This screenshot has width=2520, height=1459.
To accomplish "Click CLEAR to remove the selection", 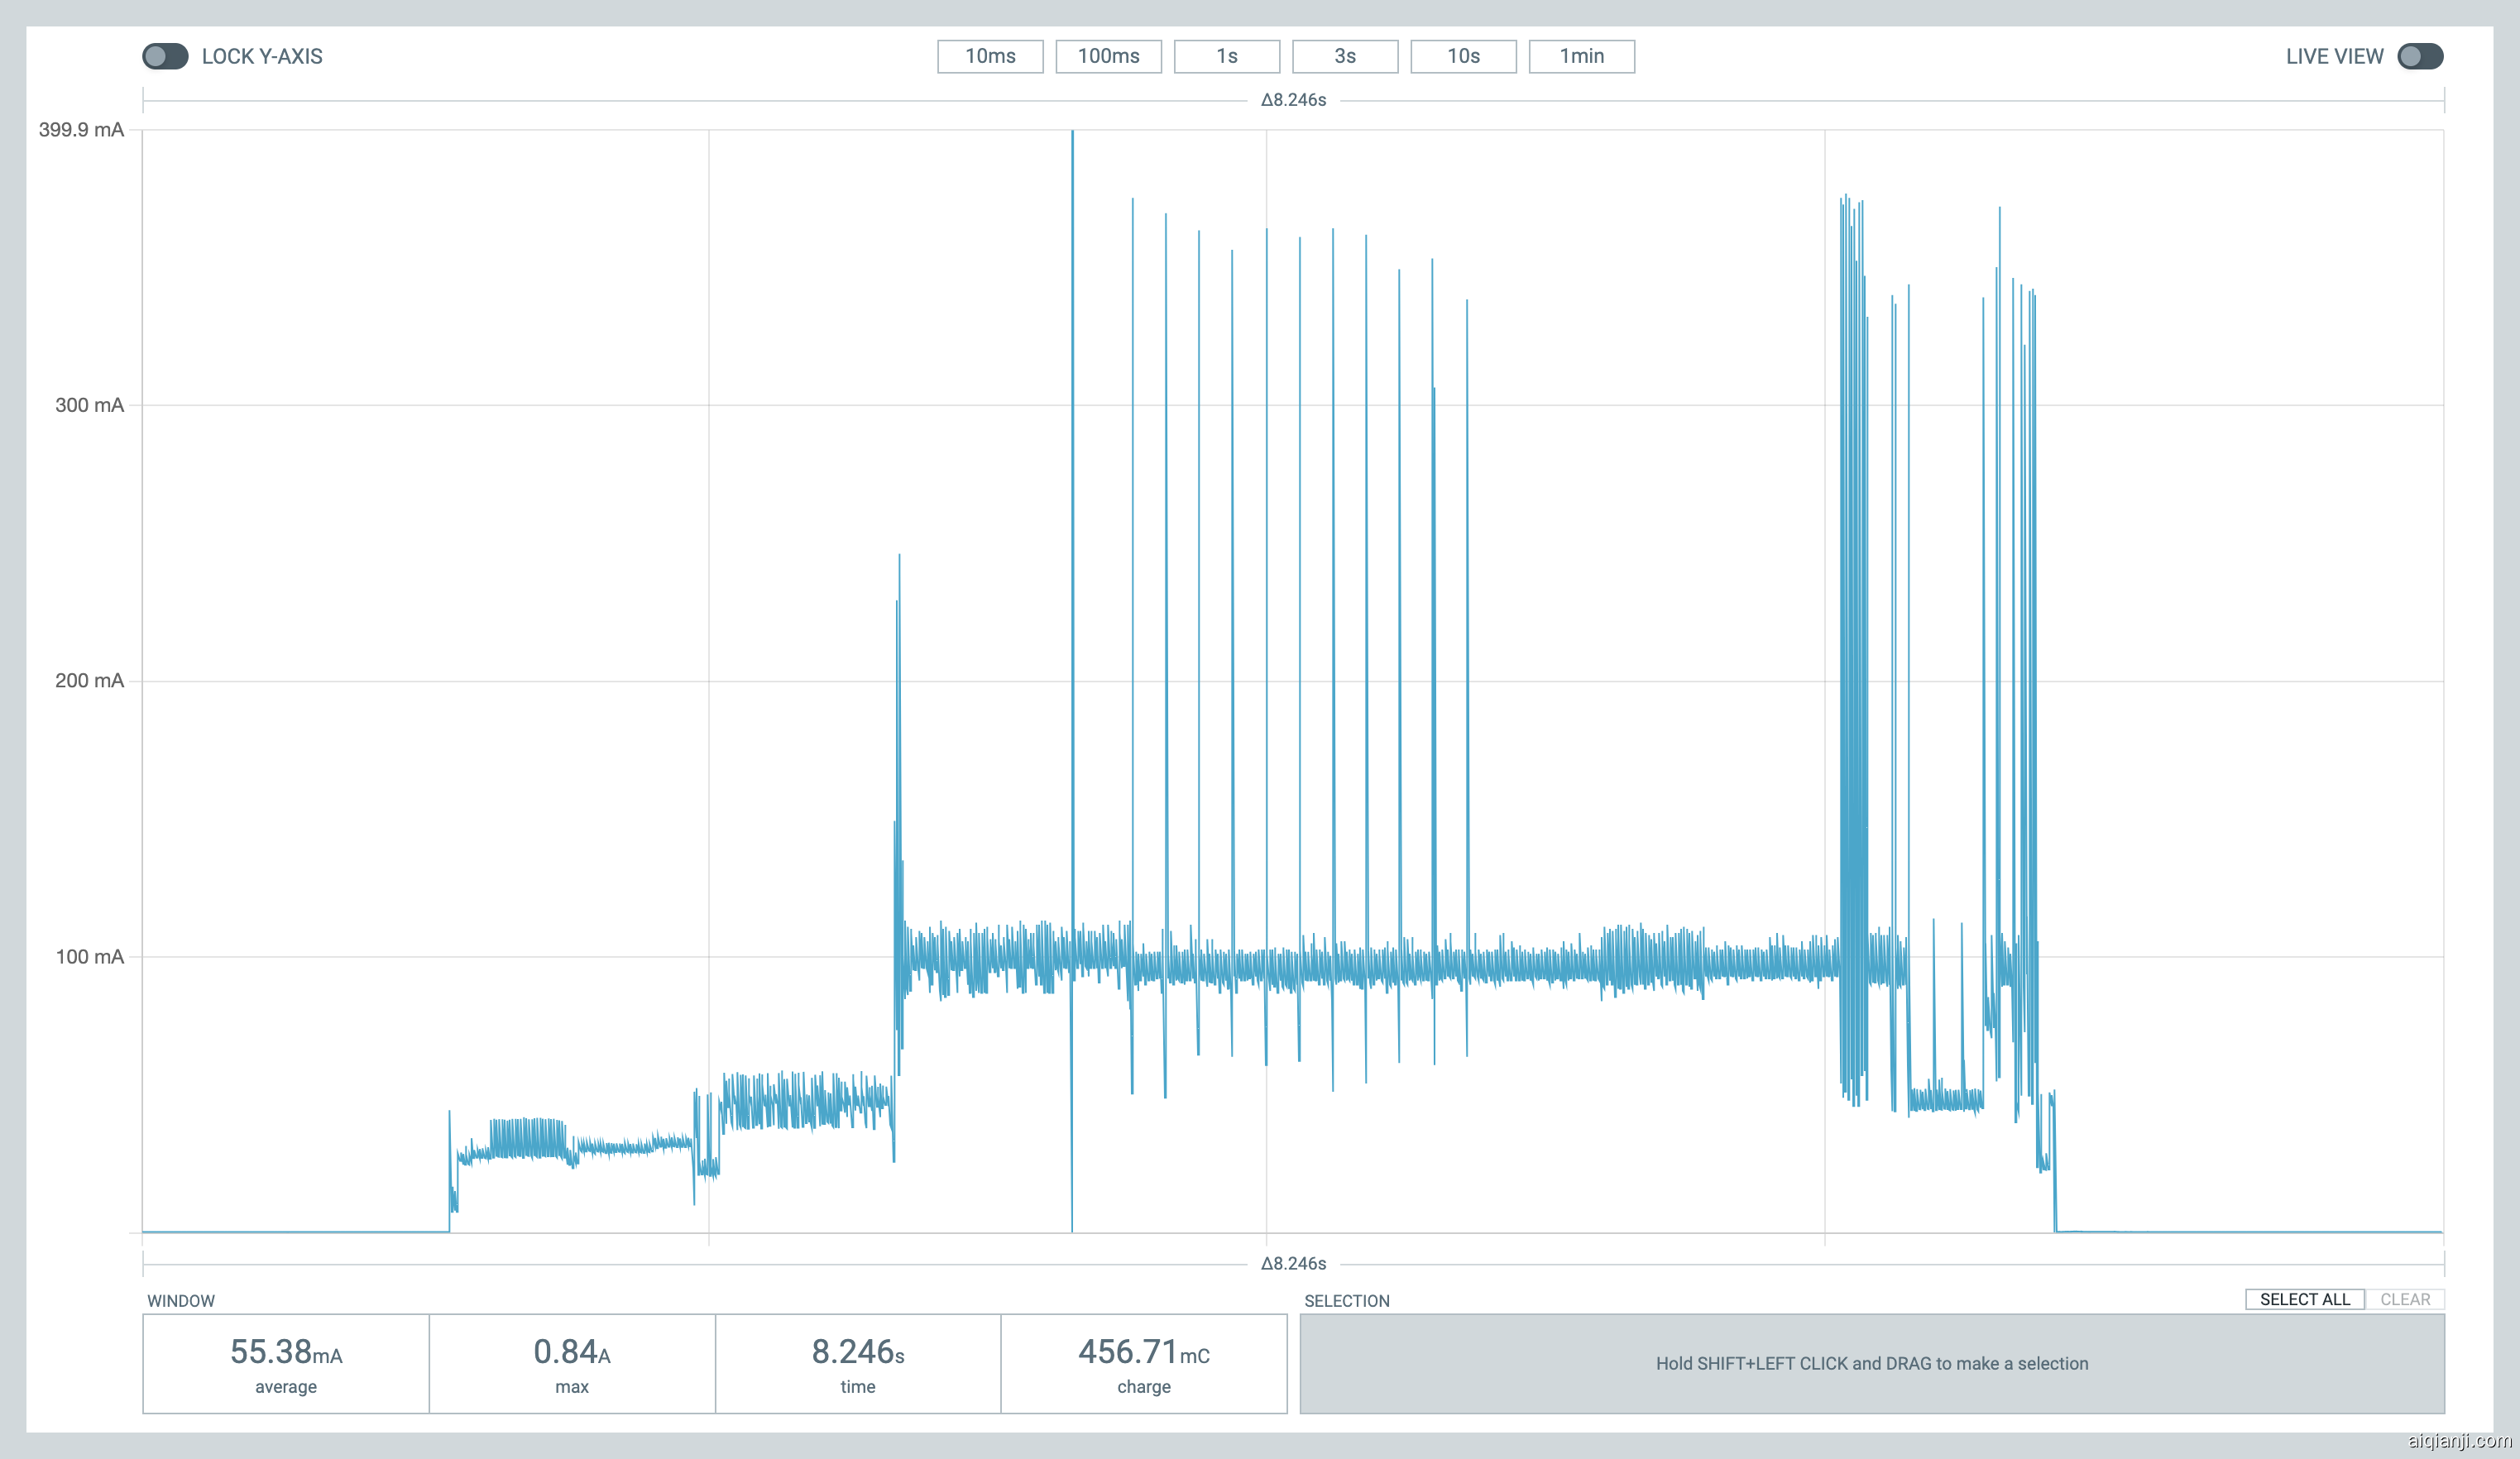I will (x=2406, y=1299).
